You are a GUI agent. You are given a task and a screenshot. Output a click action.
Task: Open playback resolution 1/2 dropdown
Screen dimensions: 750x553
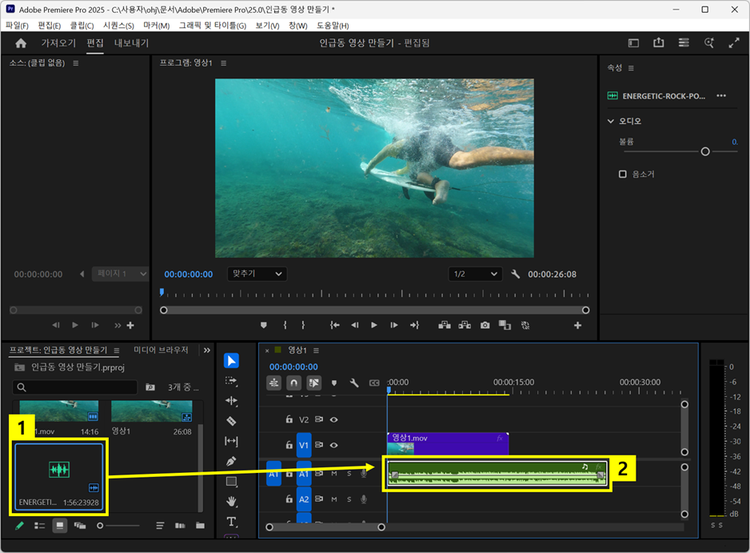475,273
